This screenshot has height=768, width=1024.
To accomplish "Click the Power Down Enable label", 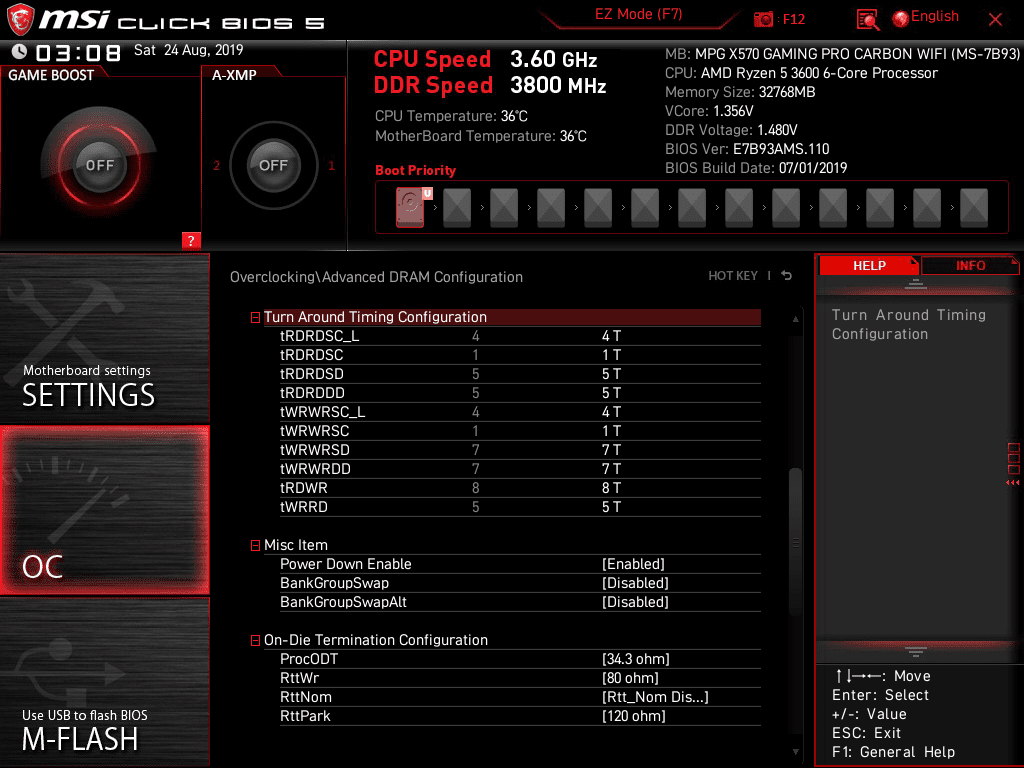I will pyautogui.click(x=345, y=564).
